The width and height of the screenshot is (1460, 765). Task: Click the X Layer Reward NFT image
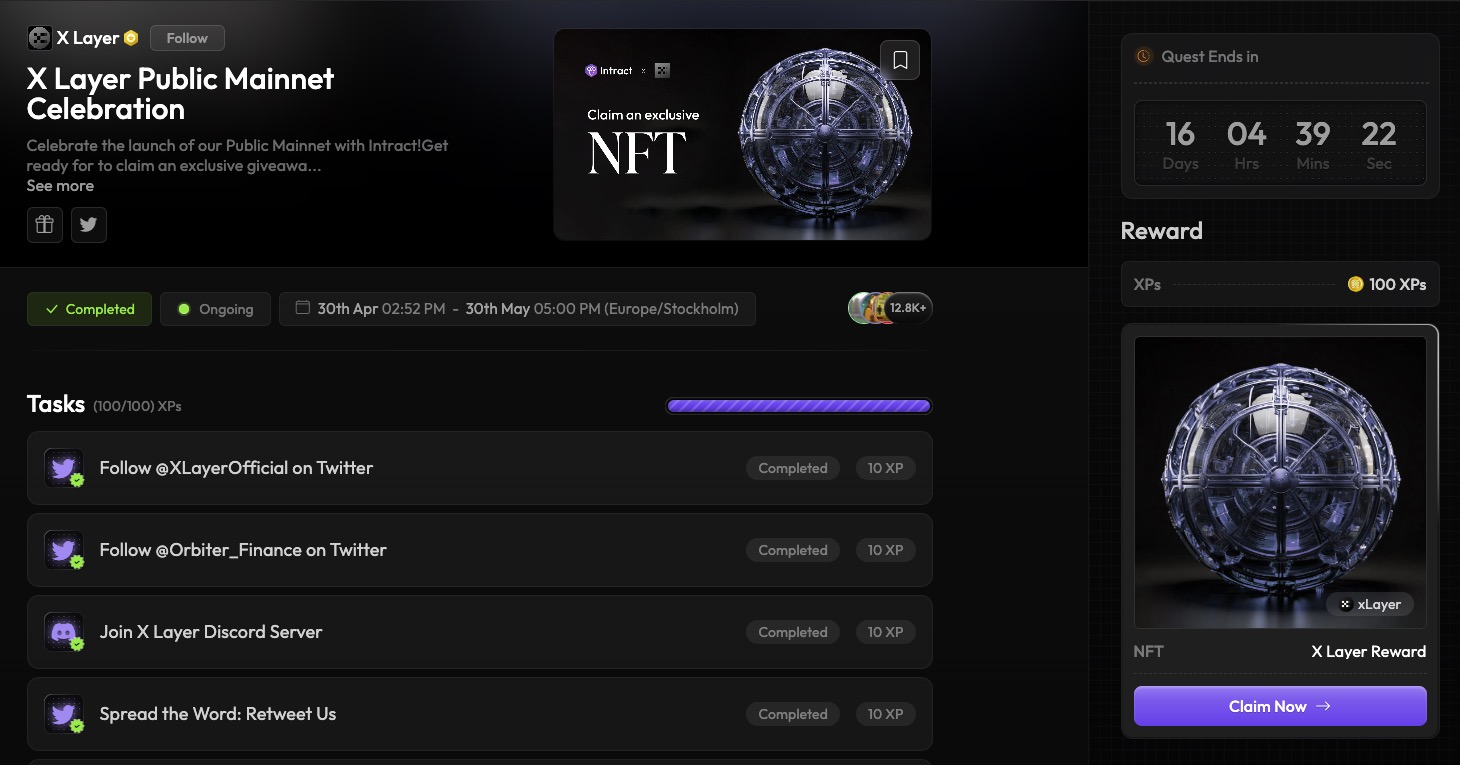pyautogui.click(x=1279, y=482)
